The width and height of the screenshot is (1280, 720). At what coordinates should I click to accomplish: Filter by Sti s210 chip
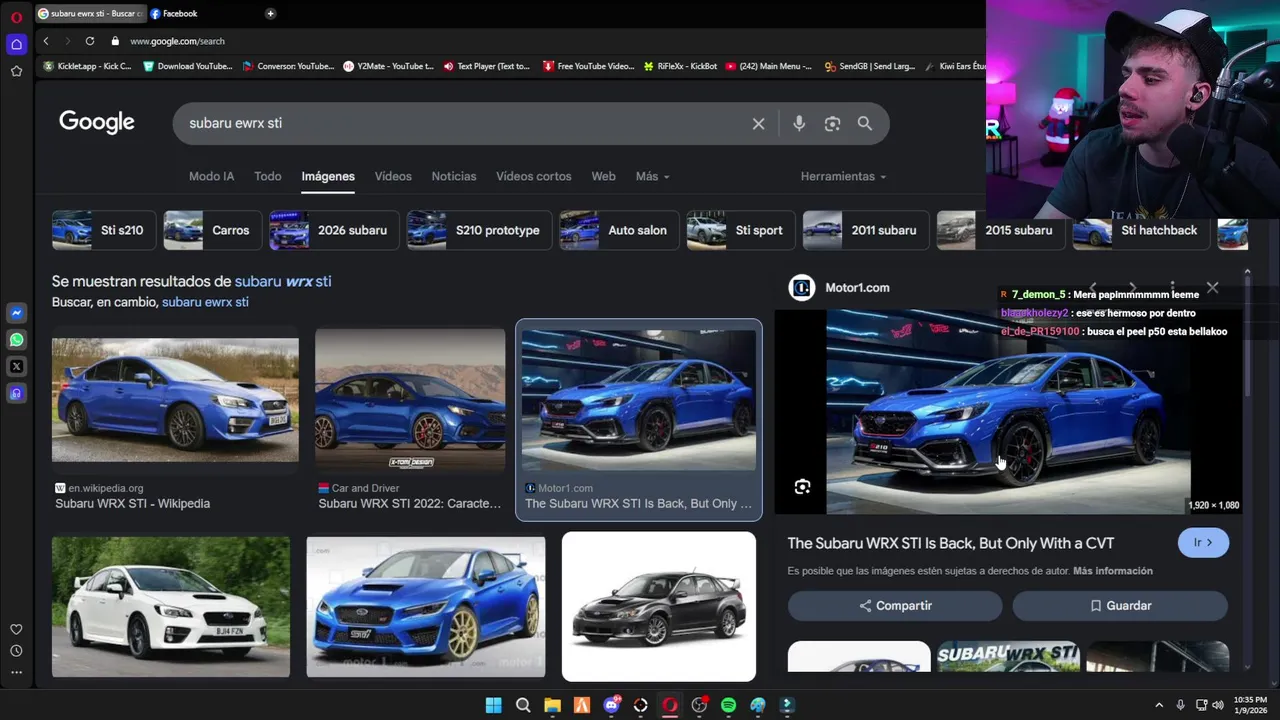click(x=104, y=230)
